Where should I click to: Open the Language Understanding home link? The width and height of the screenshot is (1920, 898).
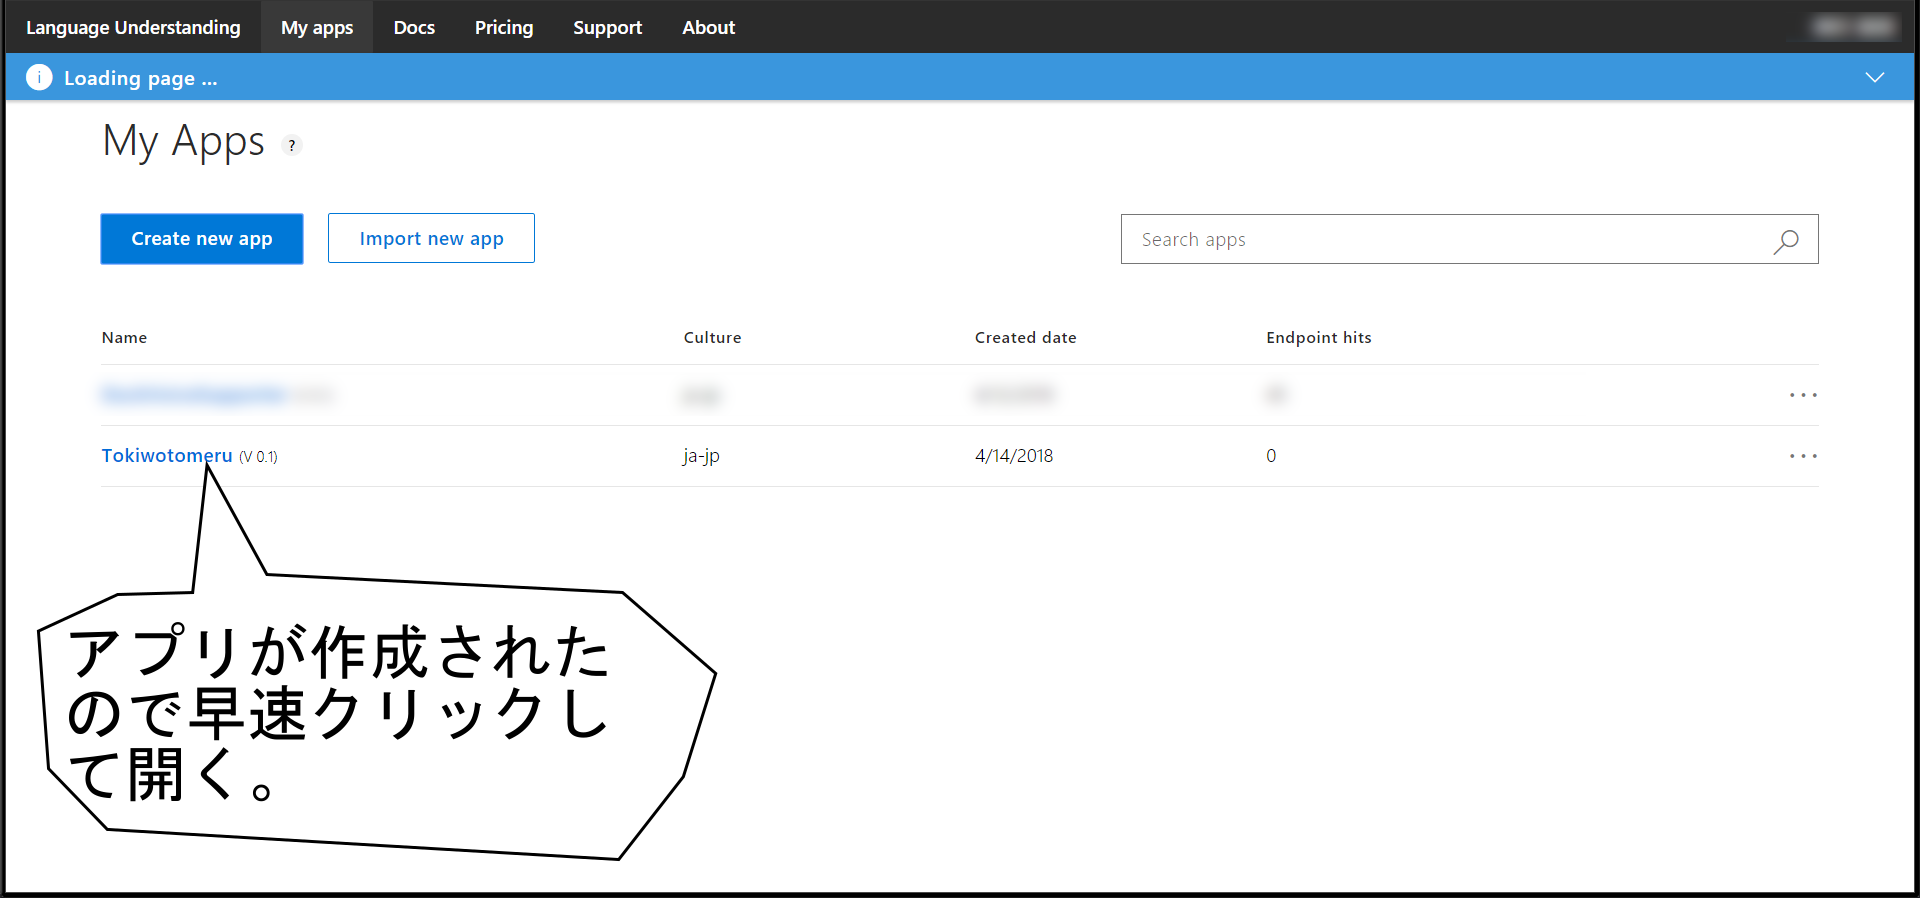(133, 27)
